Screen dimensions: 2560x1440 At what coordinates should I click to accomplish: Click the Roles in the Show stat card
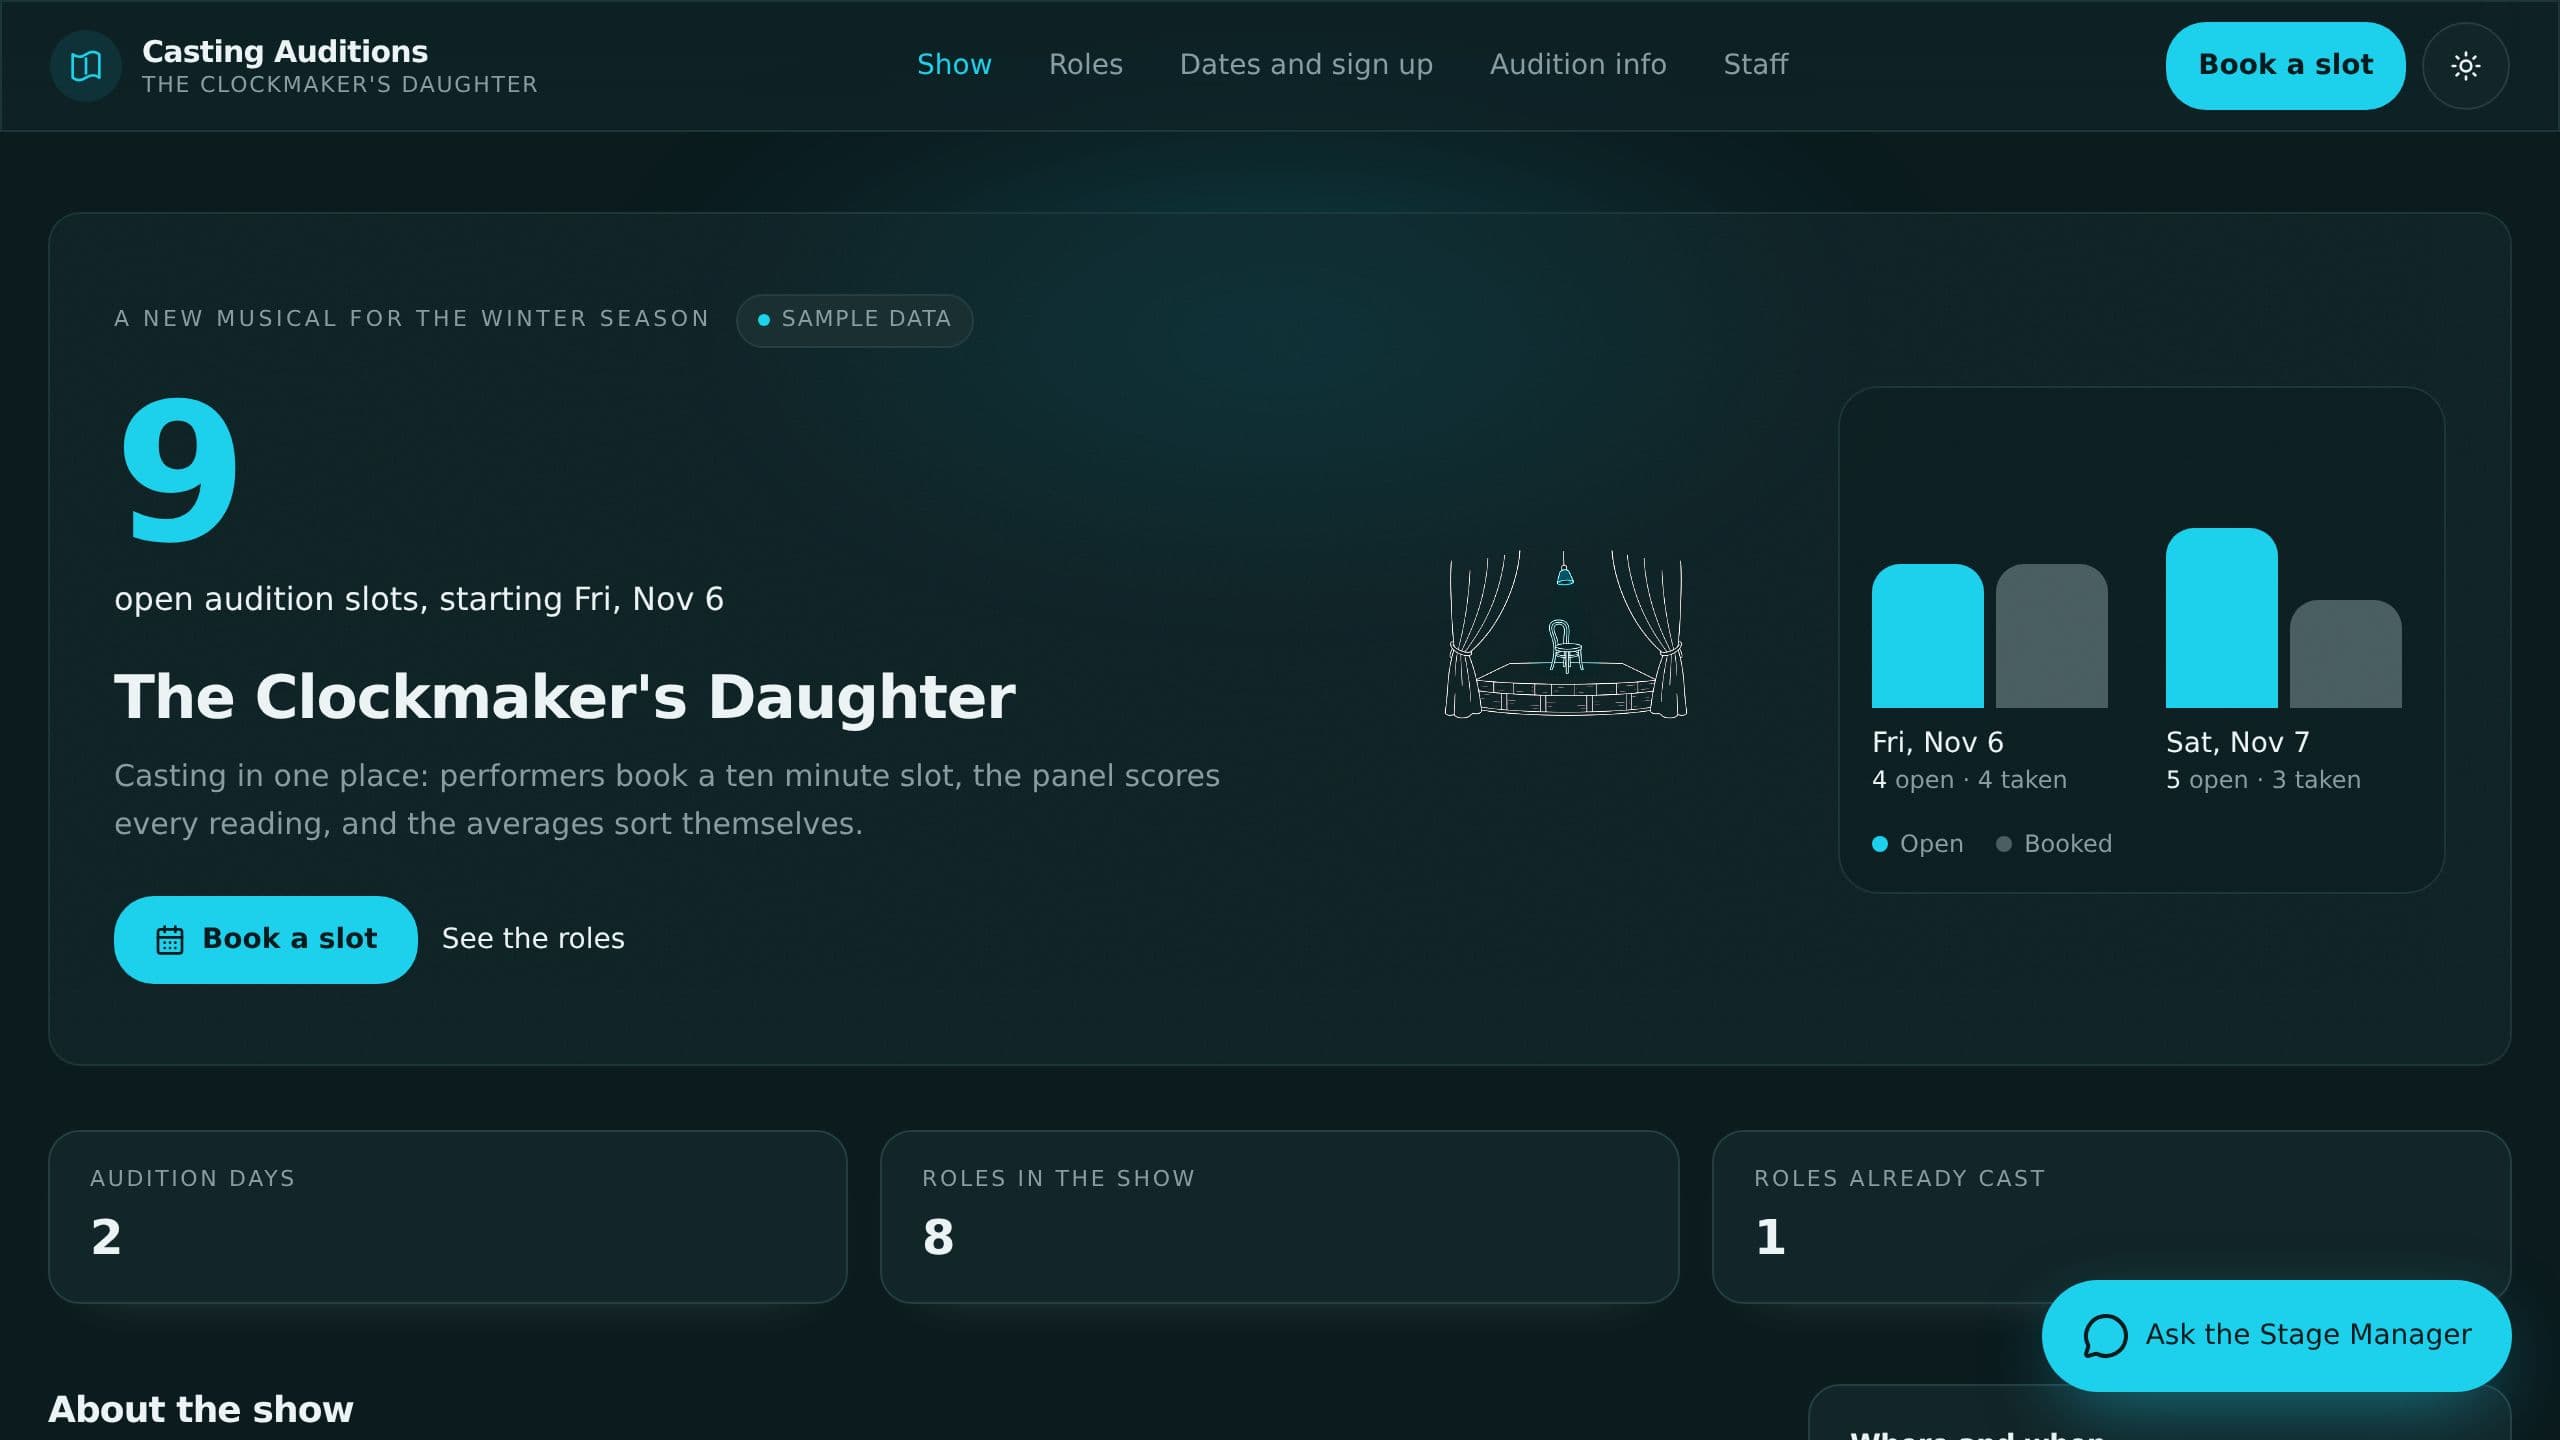(x=1279, y=1217)
